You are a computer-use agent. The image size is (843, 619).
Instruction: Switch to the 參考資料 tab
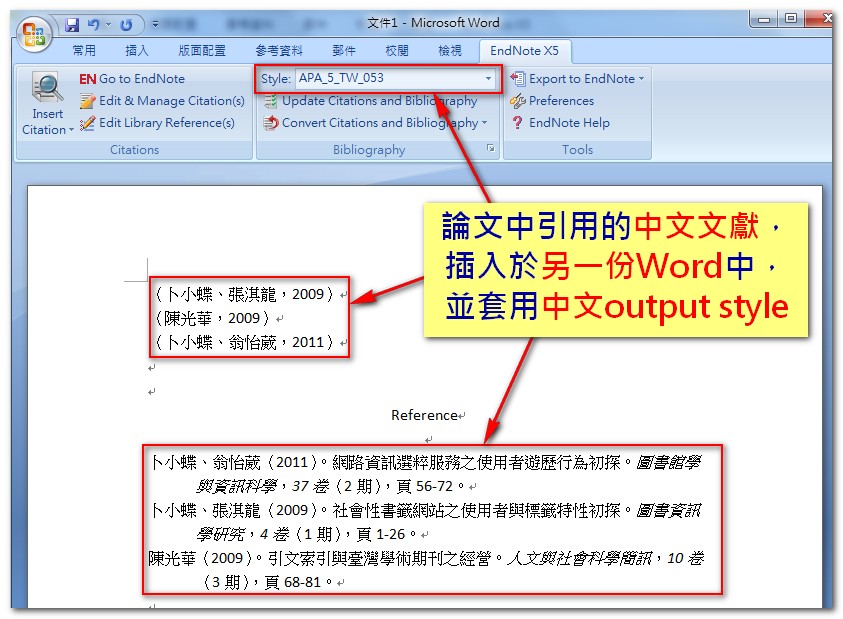click(279, 51)
